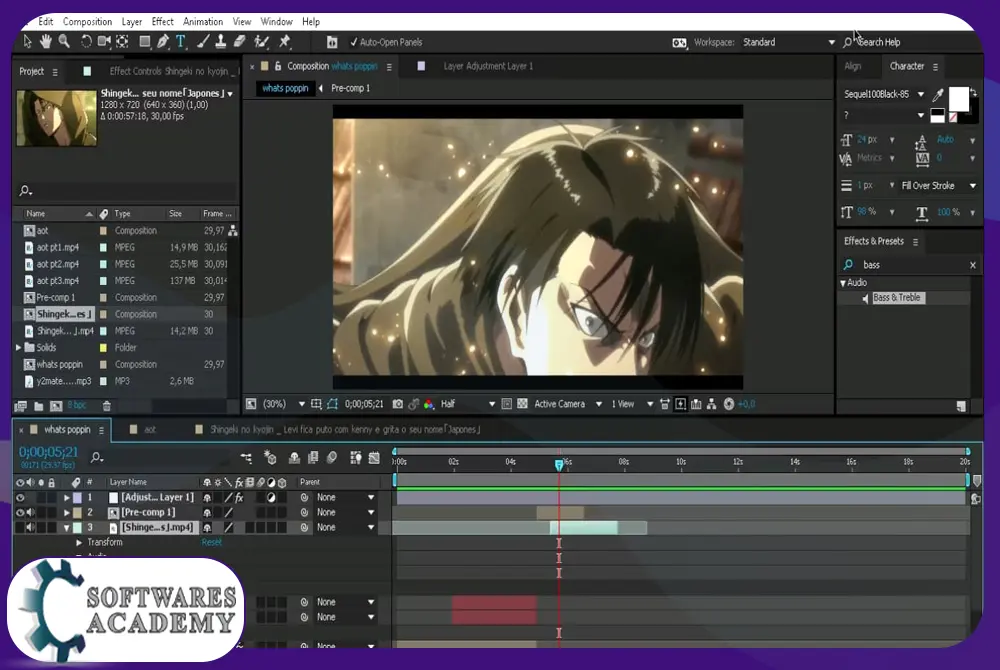Expand the Transform property group

(x=78, y=543)
